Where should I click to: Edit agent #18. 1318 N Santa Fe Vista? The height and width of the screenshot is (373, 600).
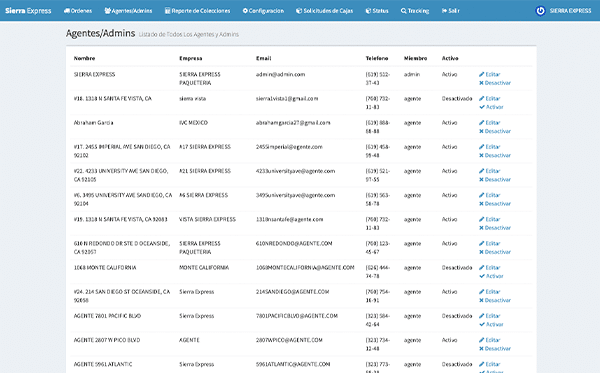pos(489,98)
